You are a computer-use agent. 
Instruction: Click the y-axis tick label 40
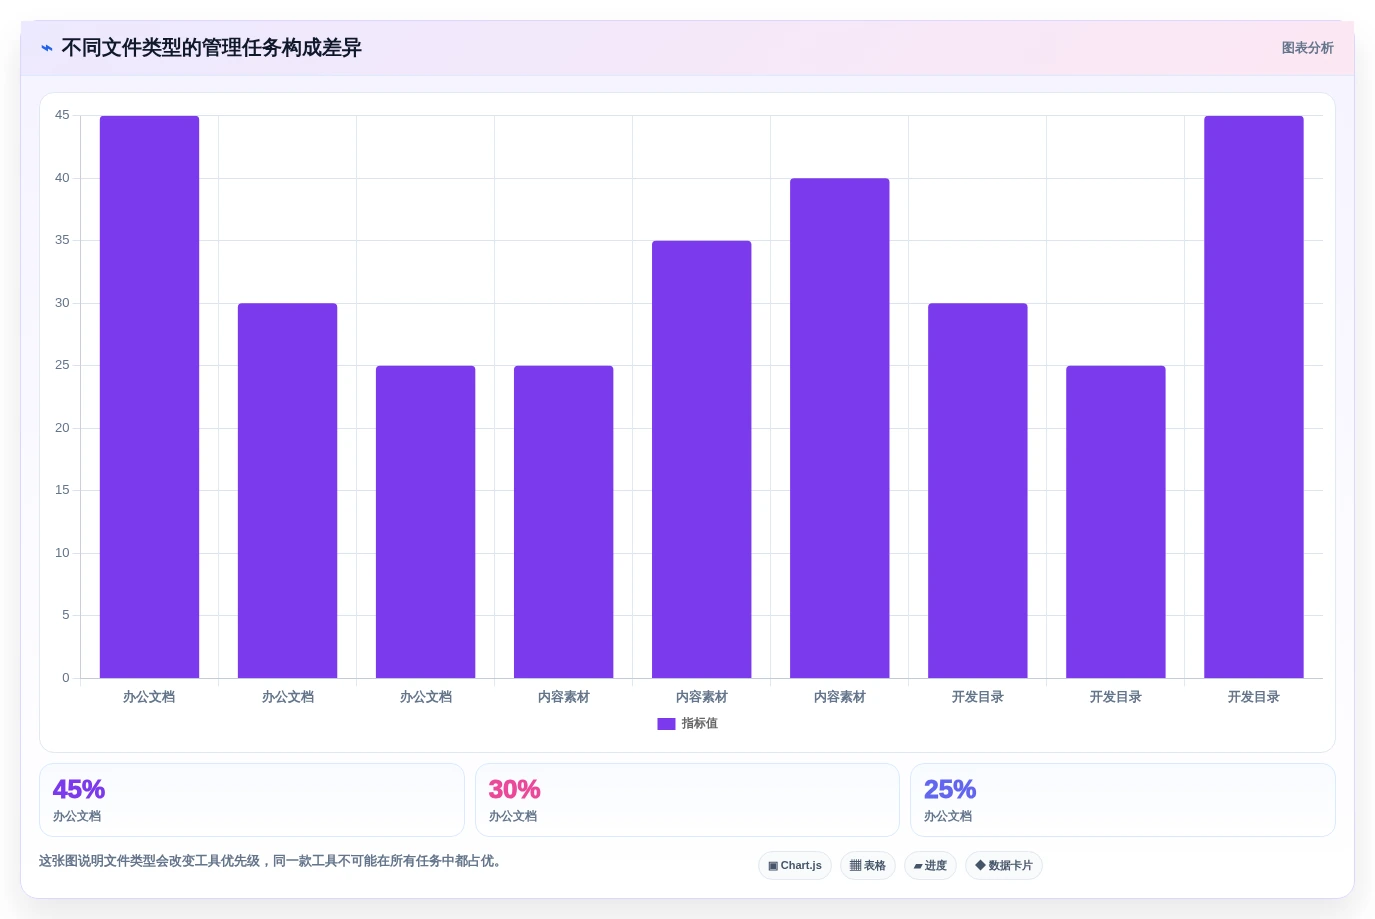coord(62,178)
